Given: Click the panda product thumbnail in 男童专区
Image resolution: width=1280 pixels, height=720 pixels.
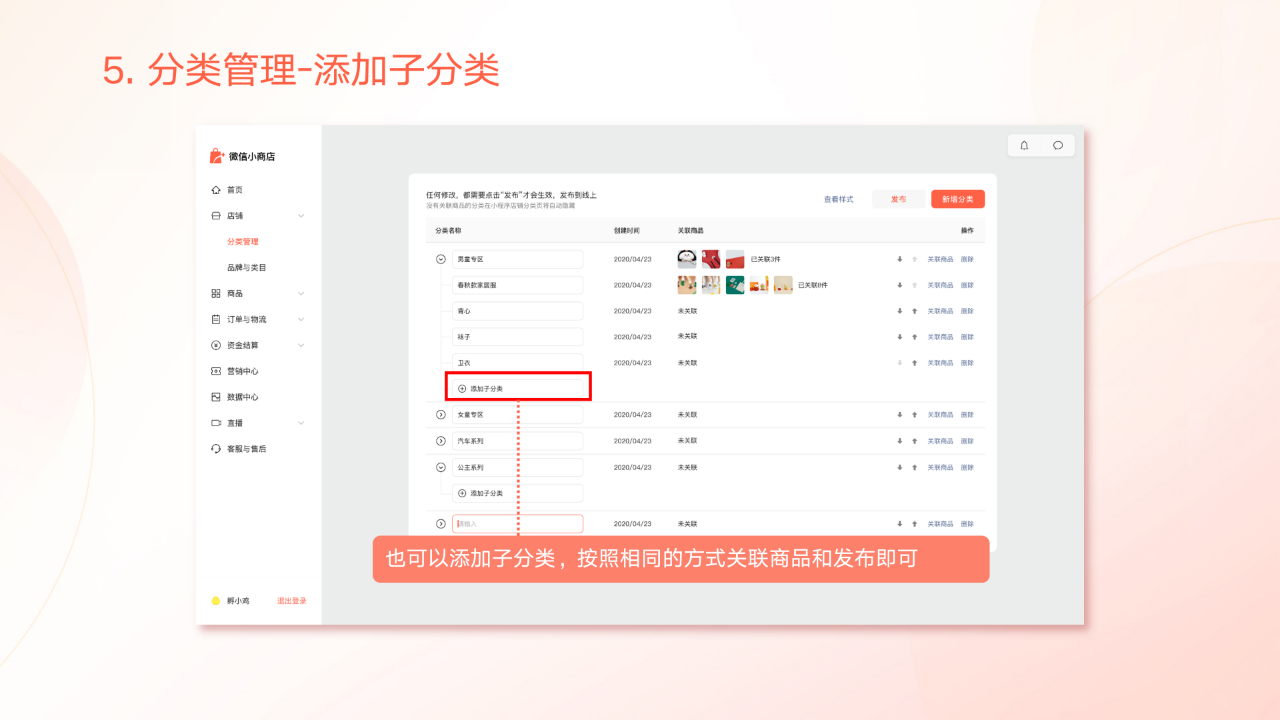Looking at the screenshot, I should [687, 259].
